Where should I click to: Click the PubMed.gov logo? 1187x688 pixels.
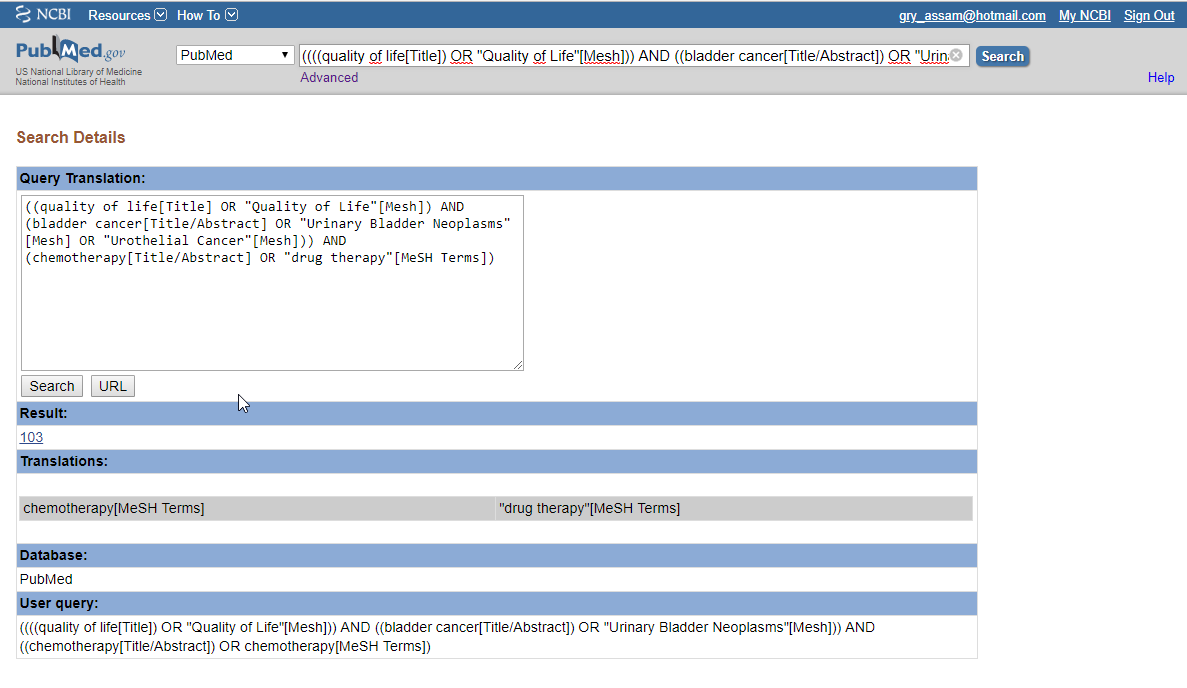(x=70, y=51)
